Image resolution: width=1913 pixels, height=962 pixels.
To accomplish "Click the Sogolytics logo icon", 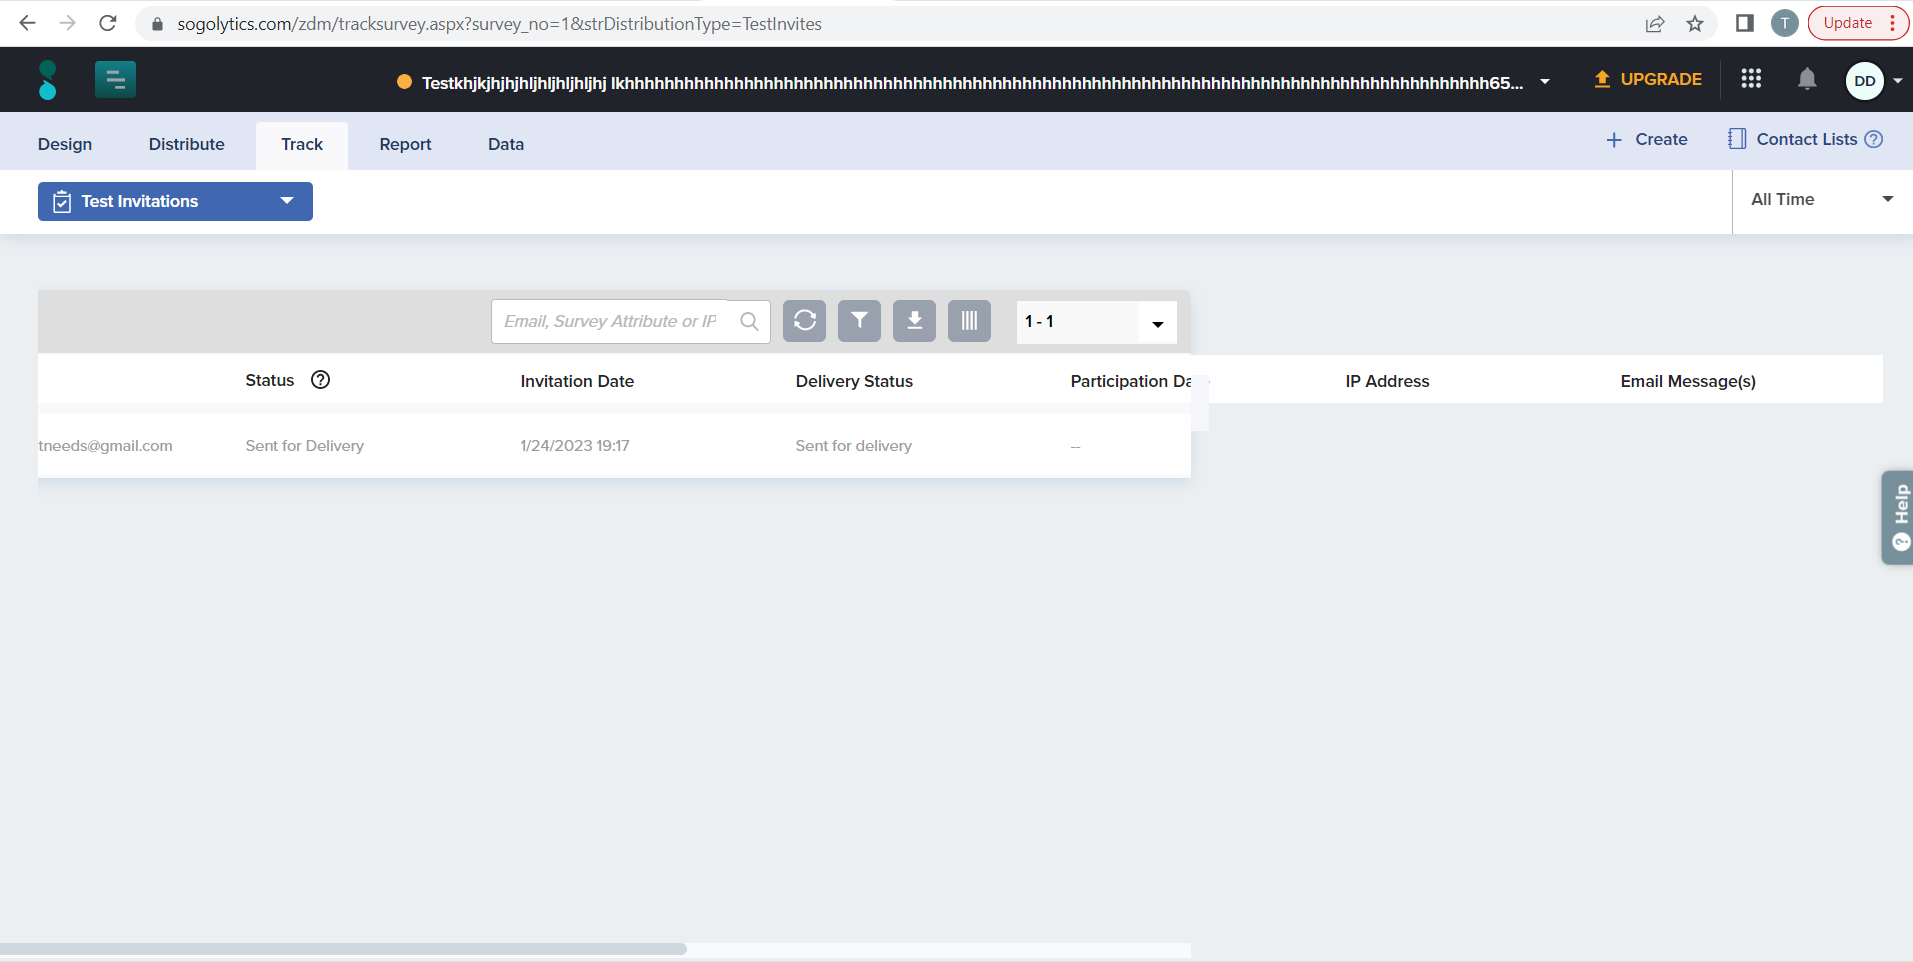I will pos(47,80).
